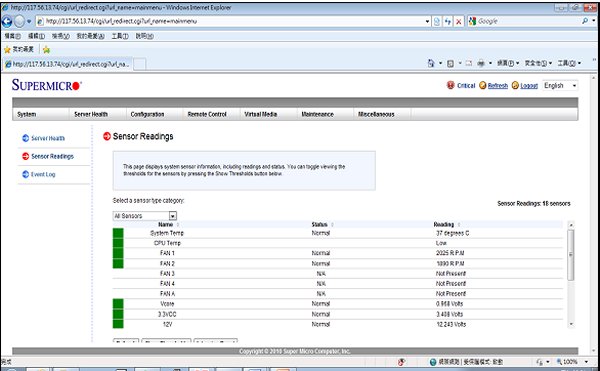Image resolution: width=600 pixels, height=371 pixels.
Task: Open the 編輯 menu
Action: click(x=36, y=36)
